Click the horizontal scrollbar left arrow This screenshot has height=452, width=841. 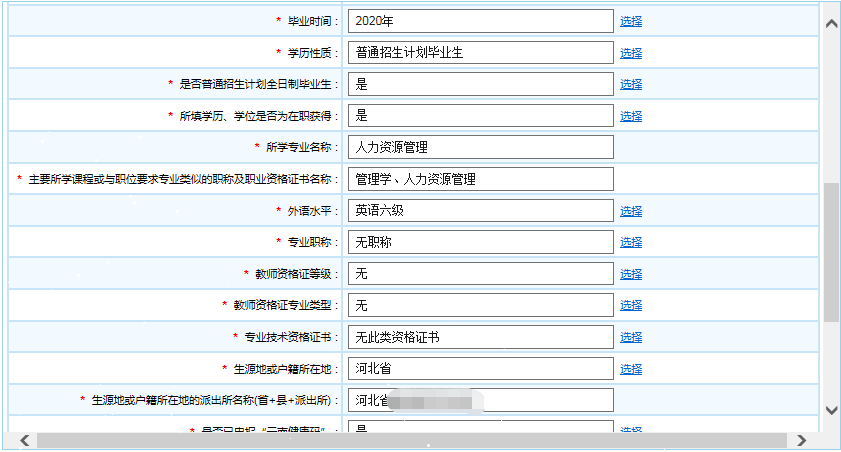(25, 441)
